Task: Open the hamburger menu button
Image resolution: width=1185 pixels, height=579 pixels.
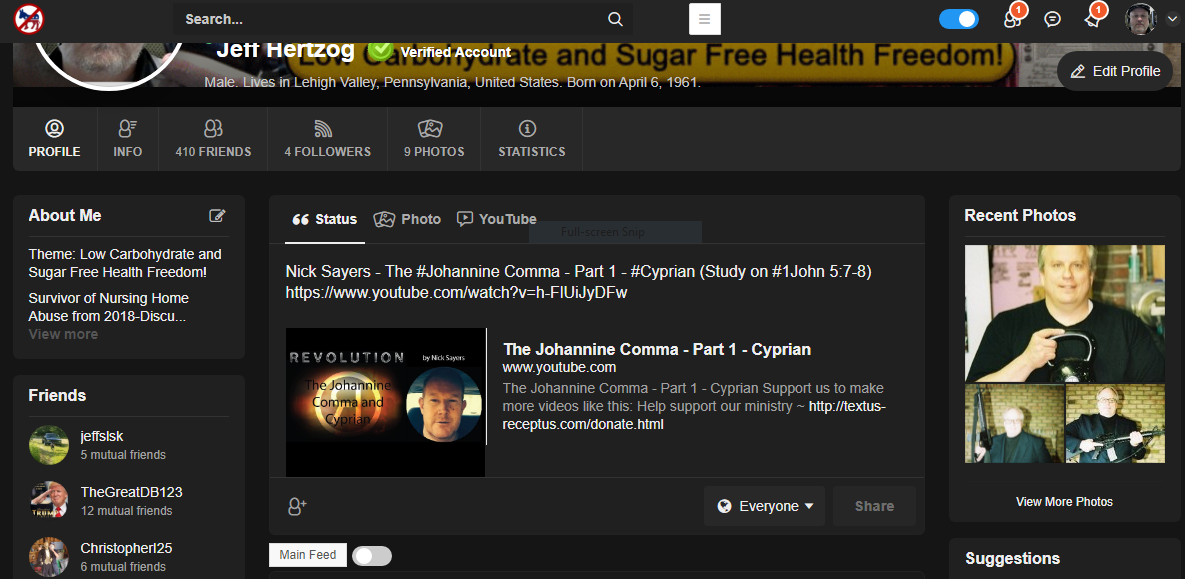Action: pyautogui.click(x=705, y=19)
